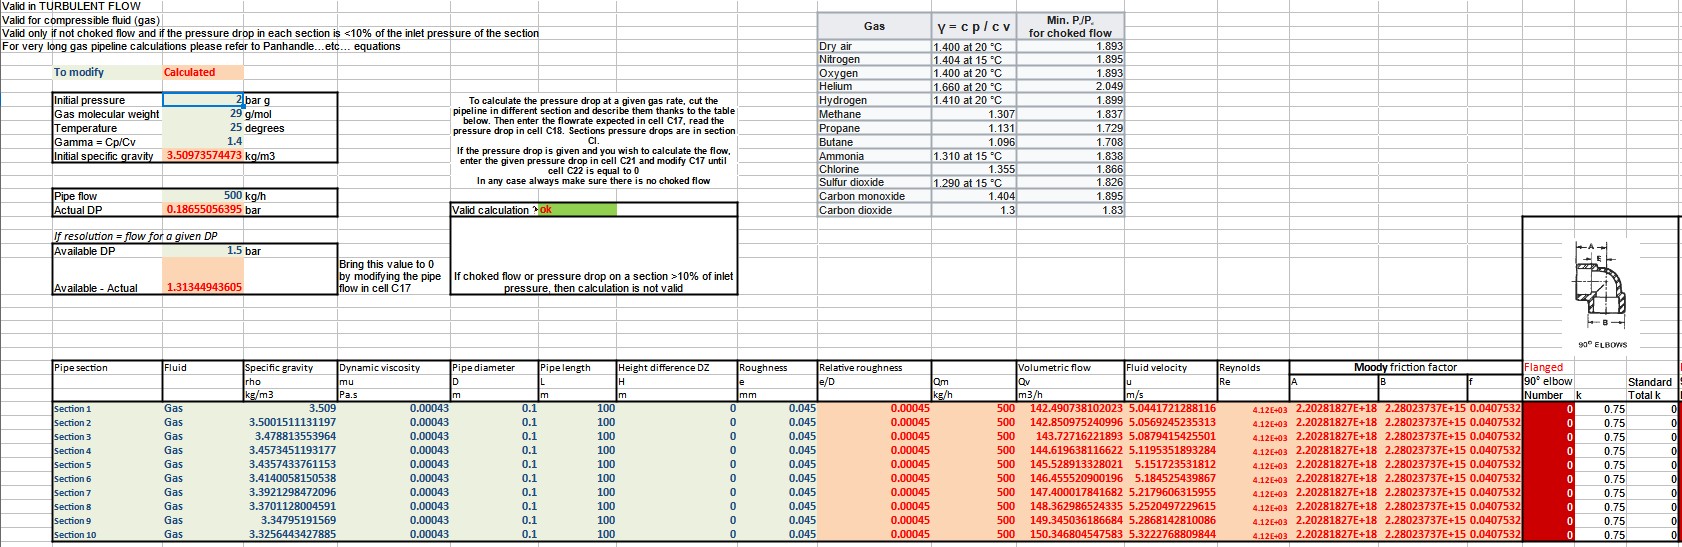The image size is (1682, 547).
Task: Select the orange Calculated legend cell
Action: coord(203,72)
